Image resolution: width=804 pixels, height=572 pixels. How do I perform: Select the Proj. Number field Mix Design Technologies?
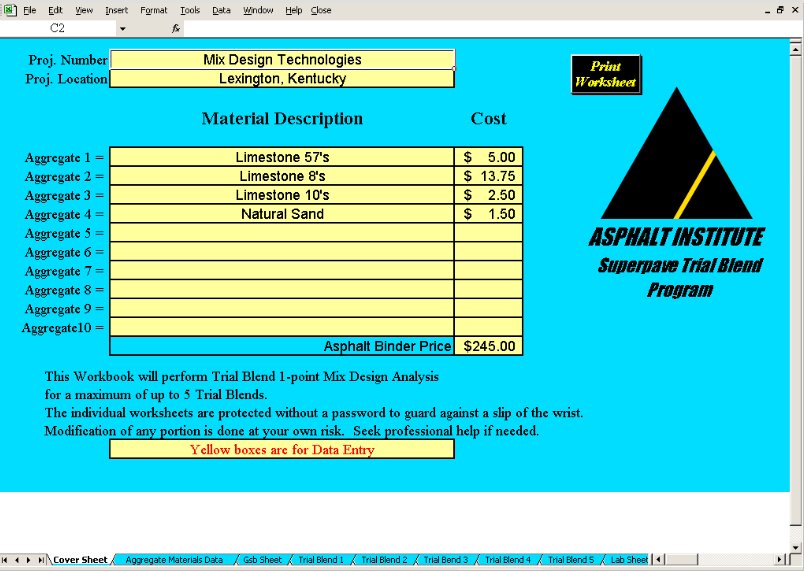[282, 59]
